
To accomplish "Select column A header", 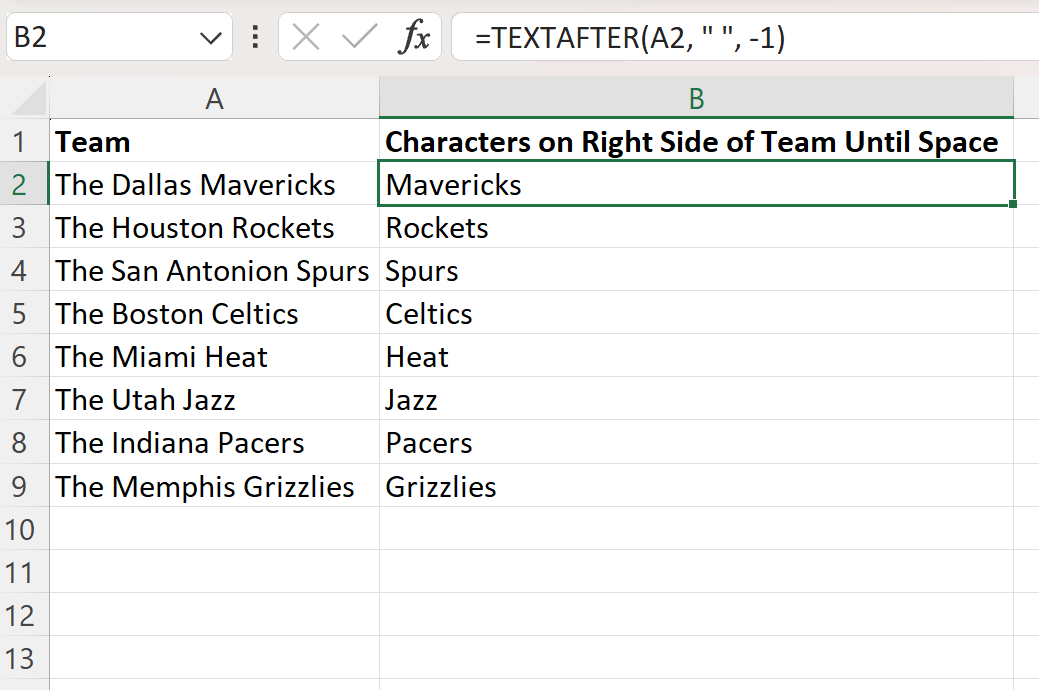I will tap(214, 98).
